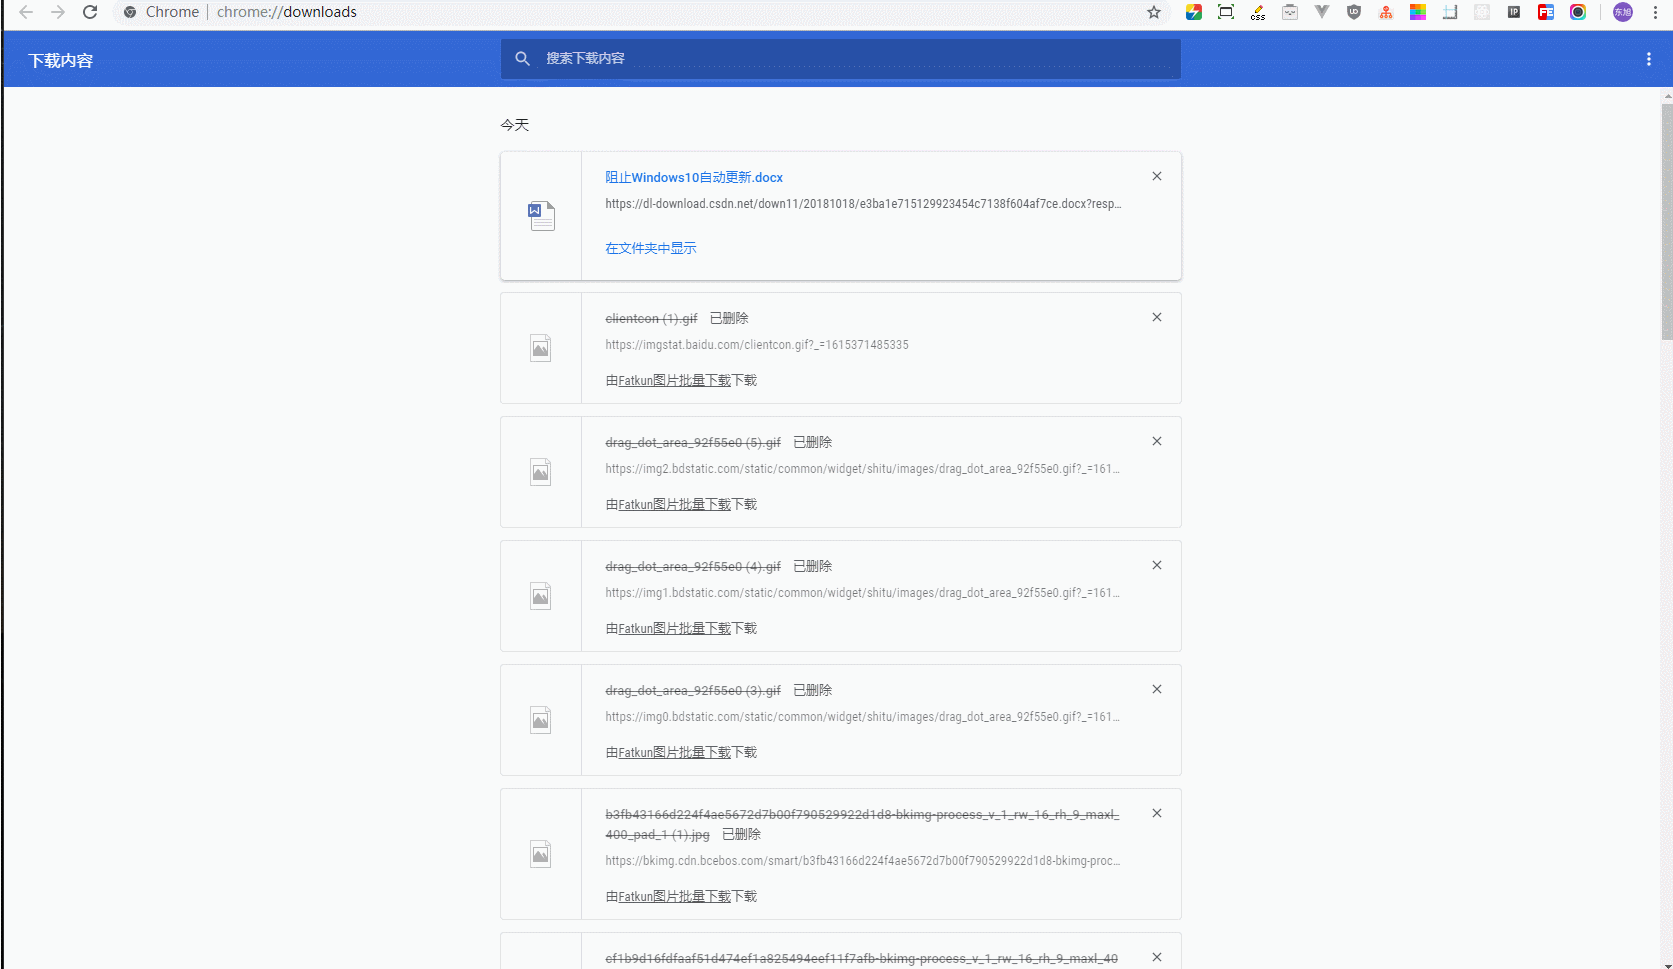Go back using the browser back arrow

(26, 12)
